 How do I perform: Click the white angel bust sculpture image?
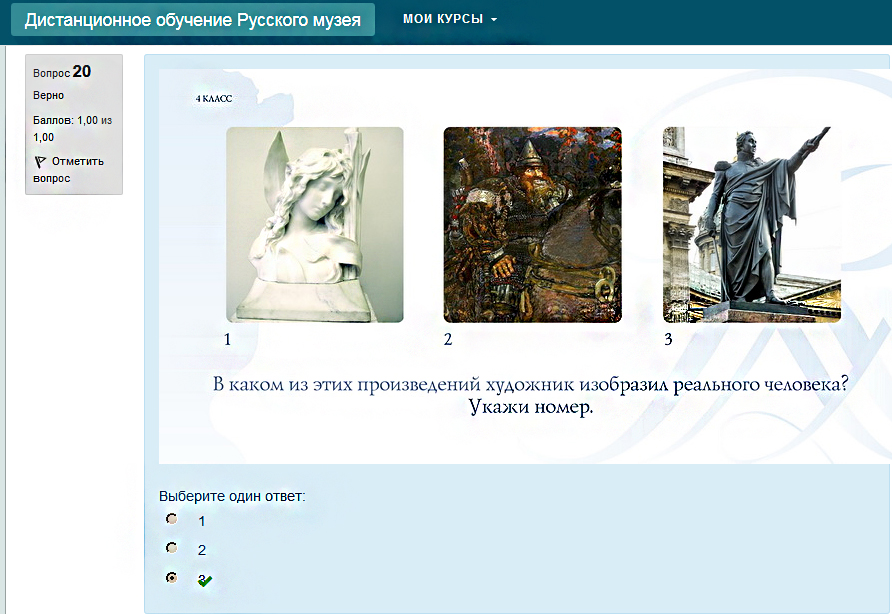[314, 224]
